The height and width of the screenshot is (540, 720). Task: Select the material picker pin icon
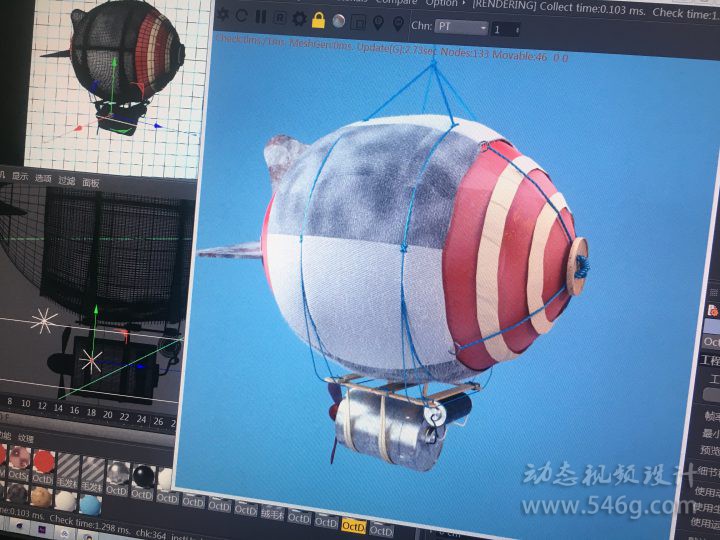tap(398, 24)
